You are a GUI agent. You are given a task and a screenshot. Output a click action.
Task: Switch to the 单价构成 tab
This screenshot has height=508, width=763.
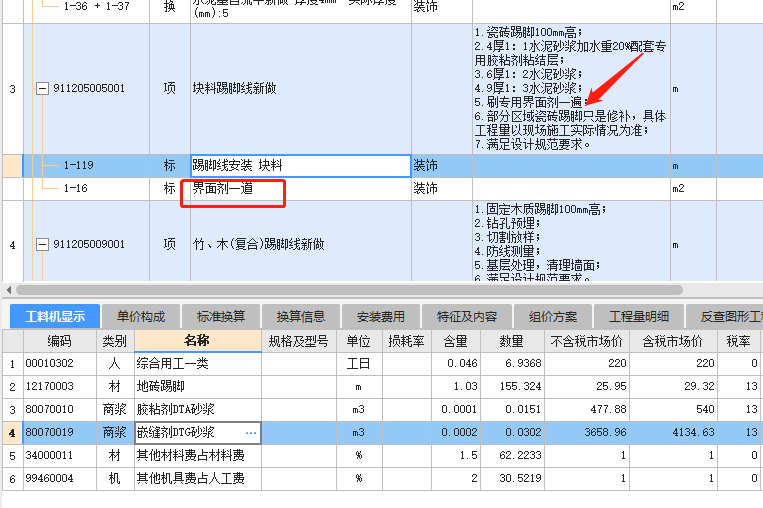point(141,317)
